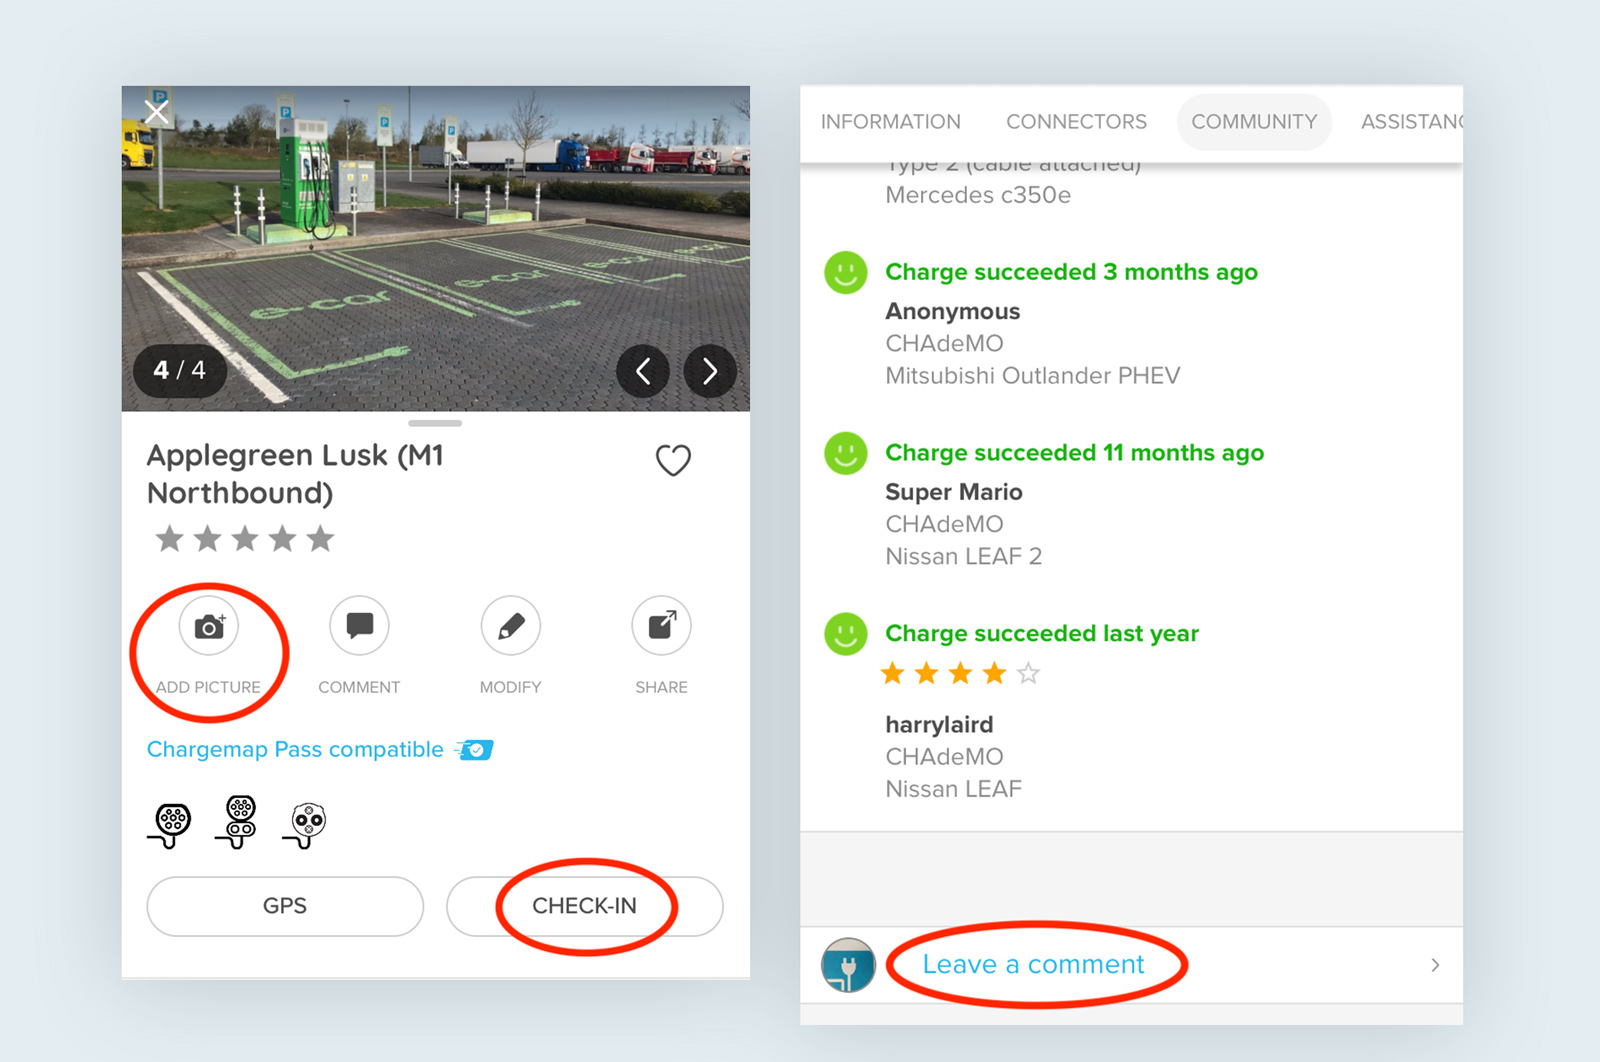
Task: Click the harrylaird four-star rating
Action: pyautogui.click(x=960, y=674)
